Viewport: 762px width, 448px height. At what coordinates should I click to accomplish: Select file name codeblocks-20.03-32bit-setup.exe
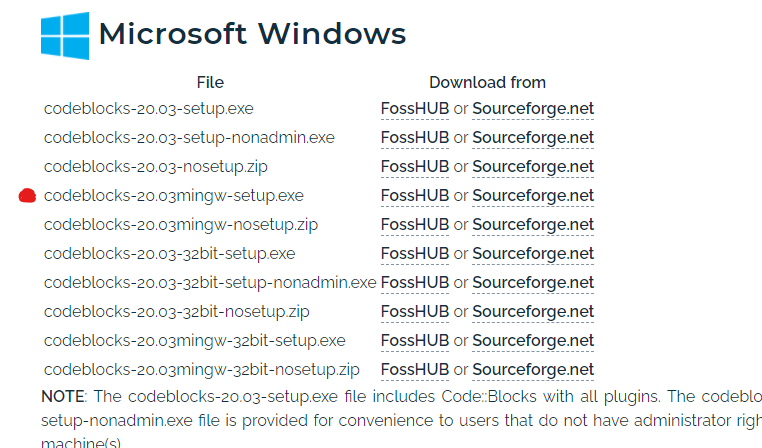pyautogui.click(x=170, y=254)
